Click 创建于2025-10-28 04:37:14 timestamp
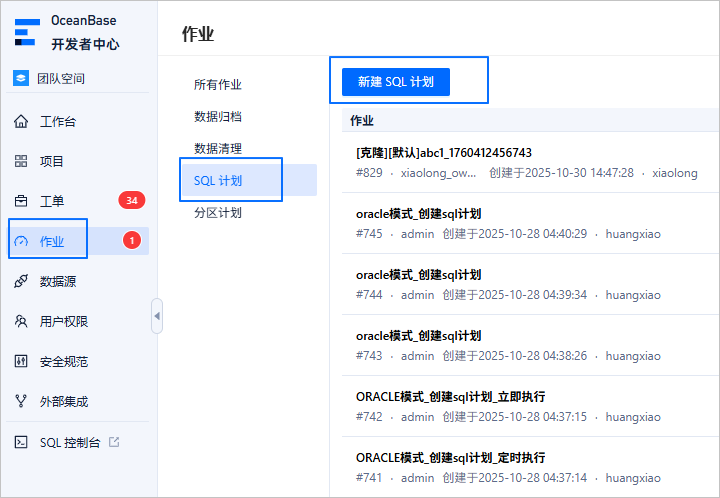720x498 pixels. (515, 478)
